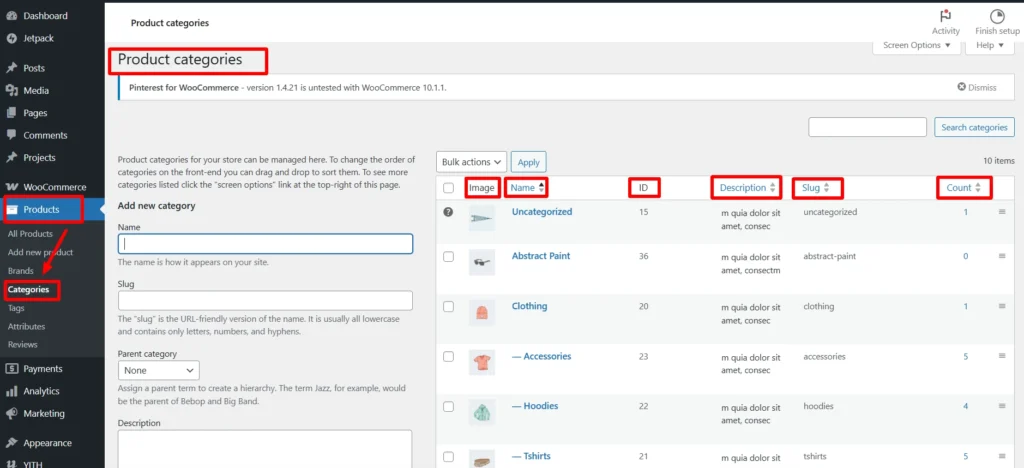Select the Clothing category checkbox
The width and height of the screenshot is (1024, 468).
[448, 307]
